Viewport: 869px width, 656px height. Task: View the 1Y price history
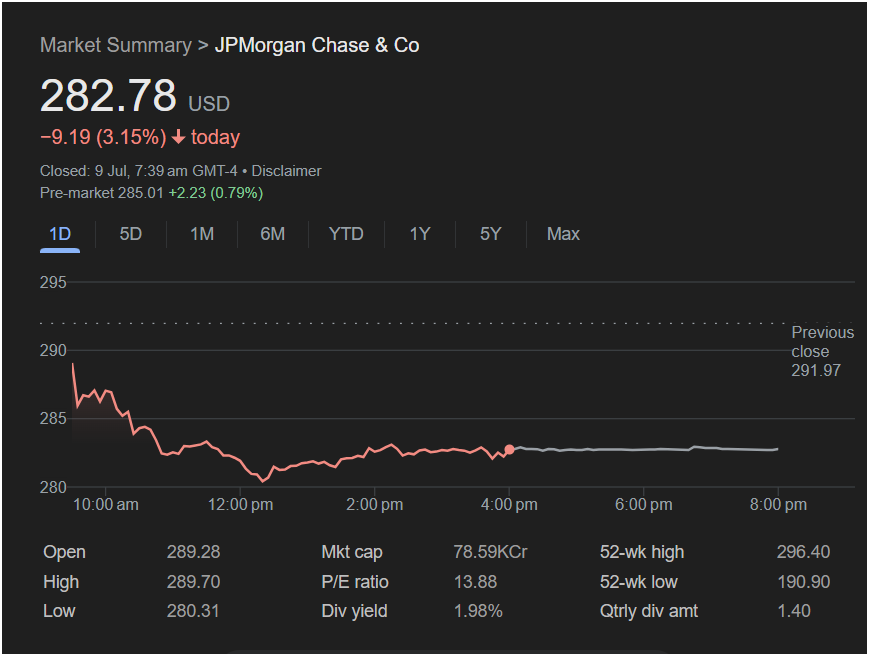[420, 234]
